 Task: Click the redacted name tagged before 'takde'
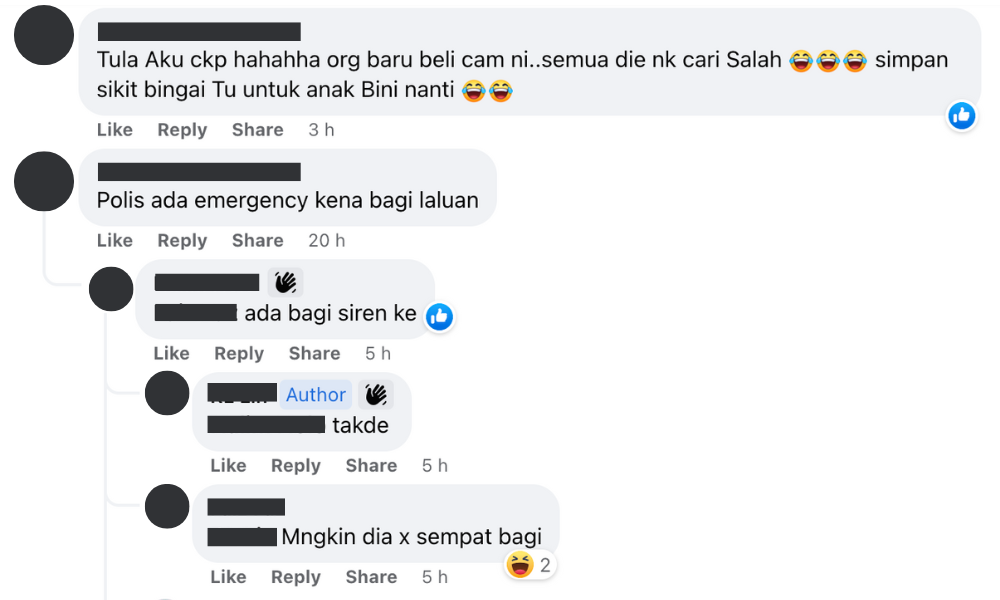point(267,425)
